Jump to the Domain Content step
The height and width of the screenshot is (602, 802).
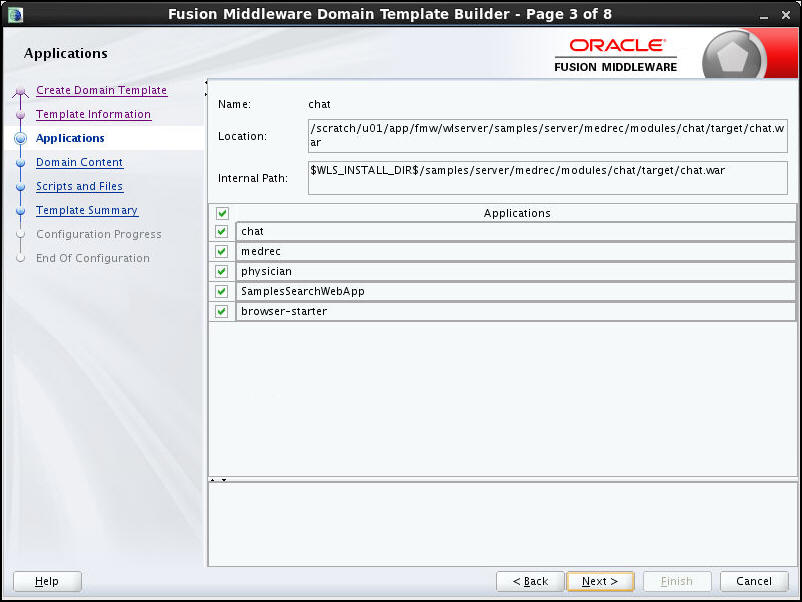coord(79,162)
